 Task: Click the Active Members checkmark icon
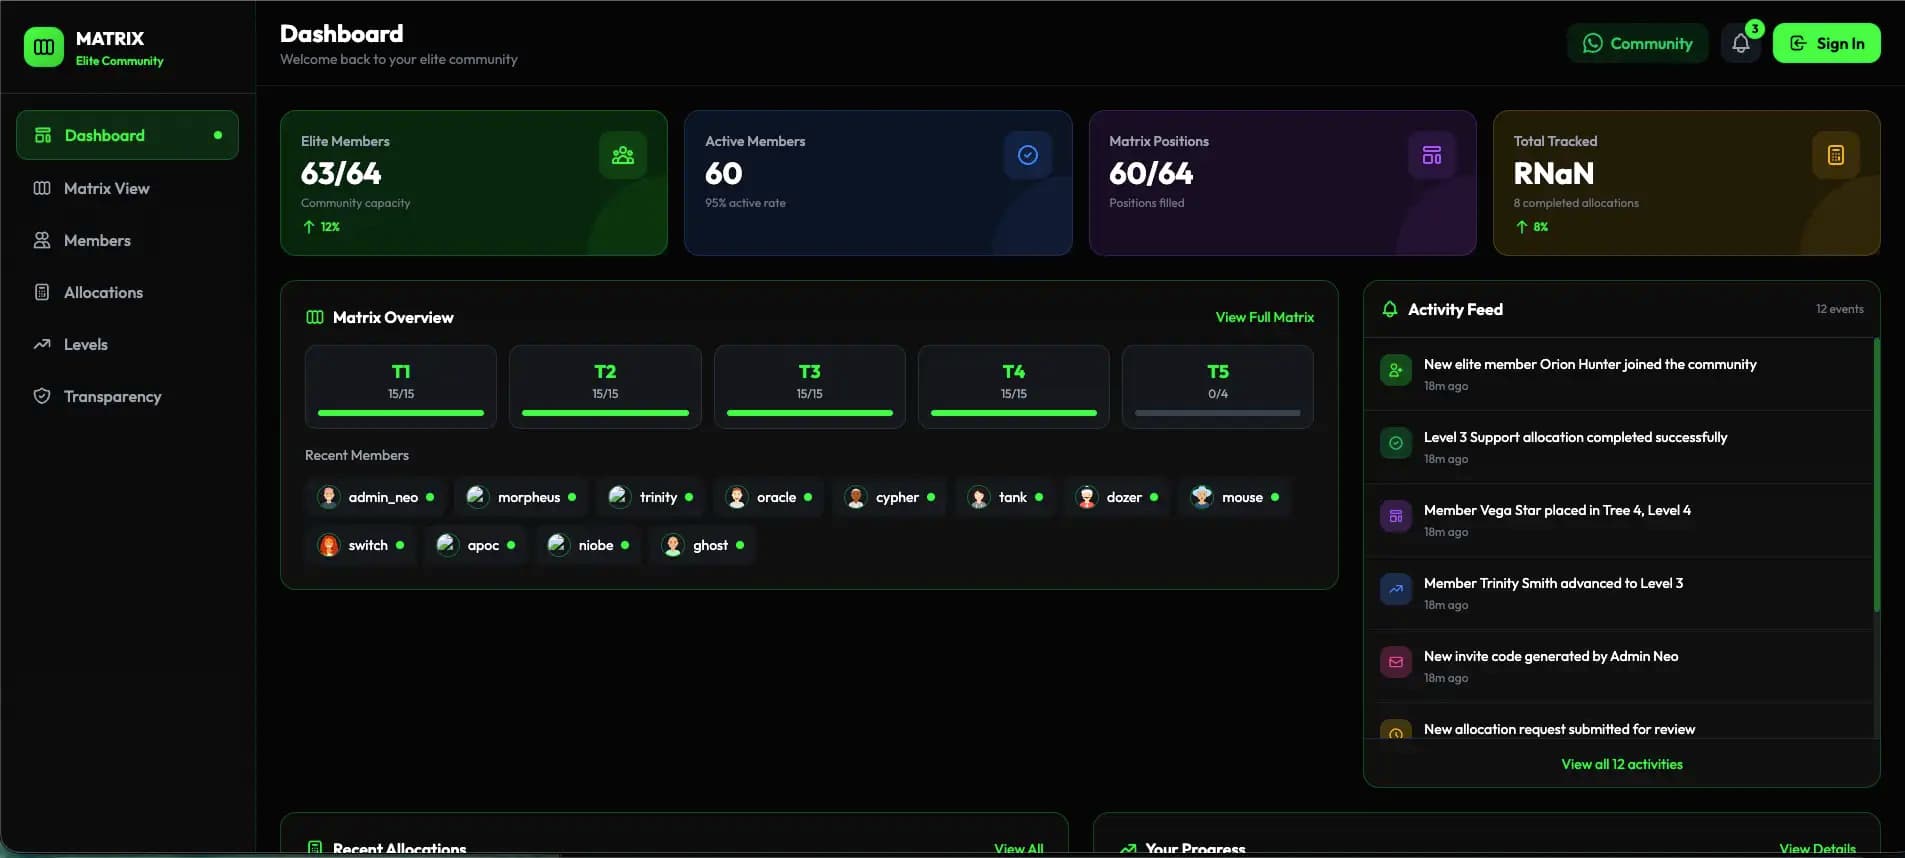tap(1028, 155)
